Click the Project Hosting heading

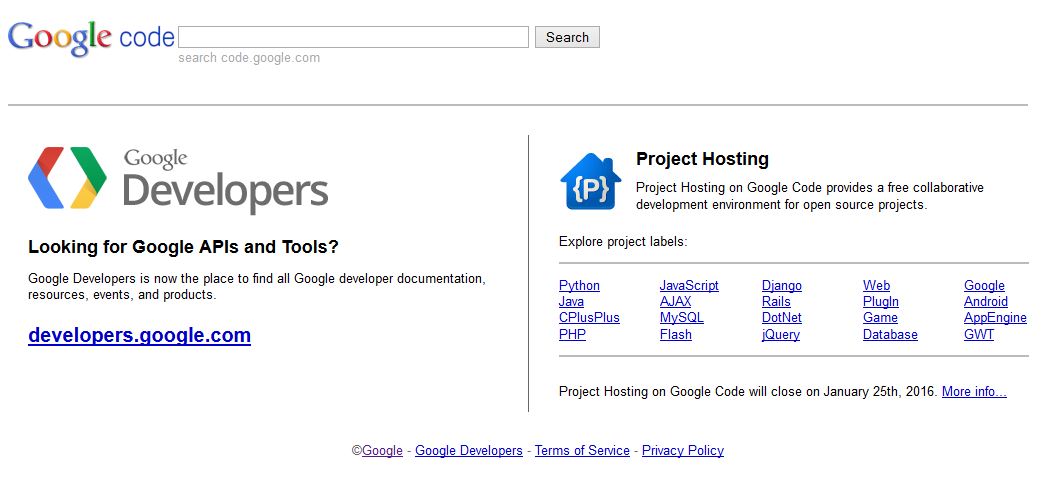tap(702, 159)
